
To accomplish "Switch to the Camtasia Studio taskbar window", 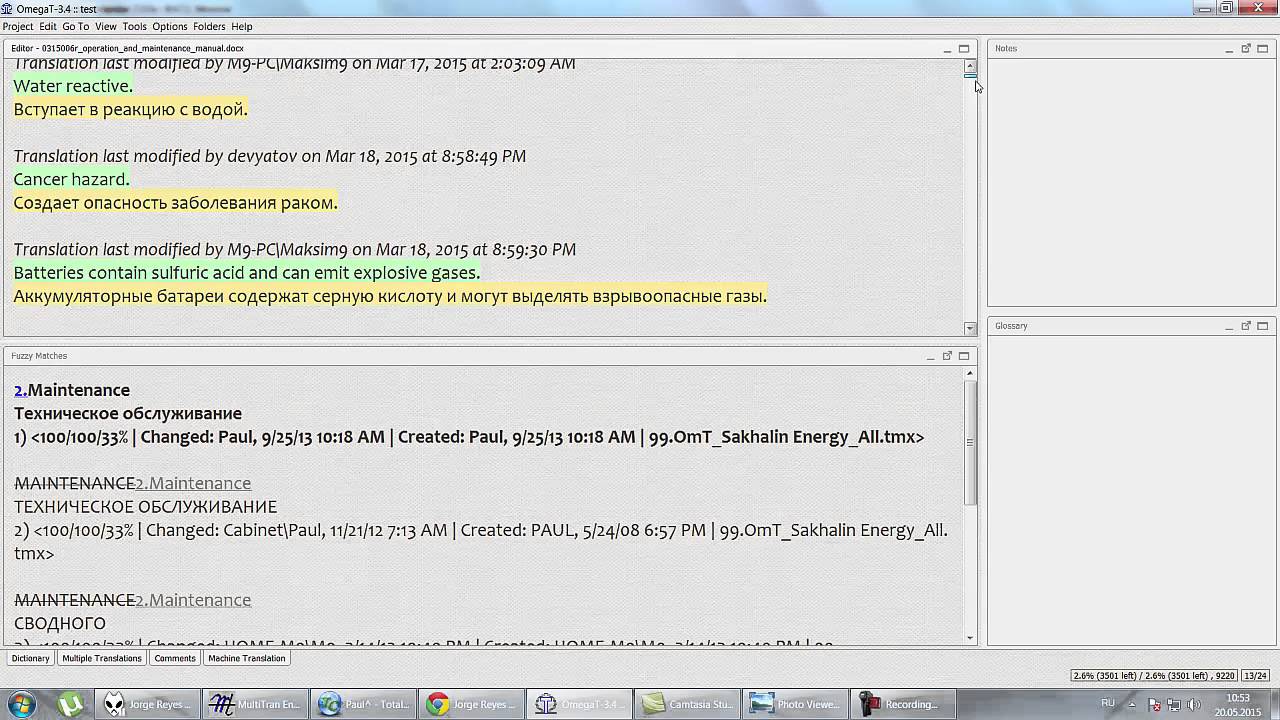I will pos(687,704).
